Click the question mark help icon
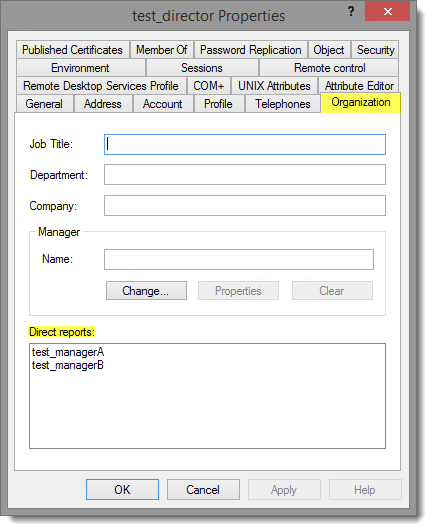 (351, 11)
